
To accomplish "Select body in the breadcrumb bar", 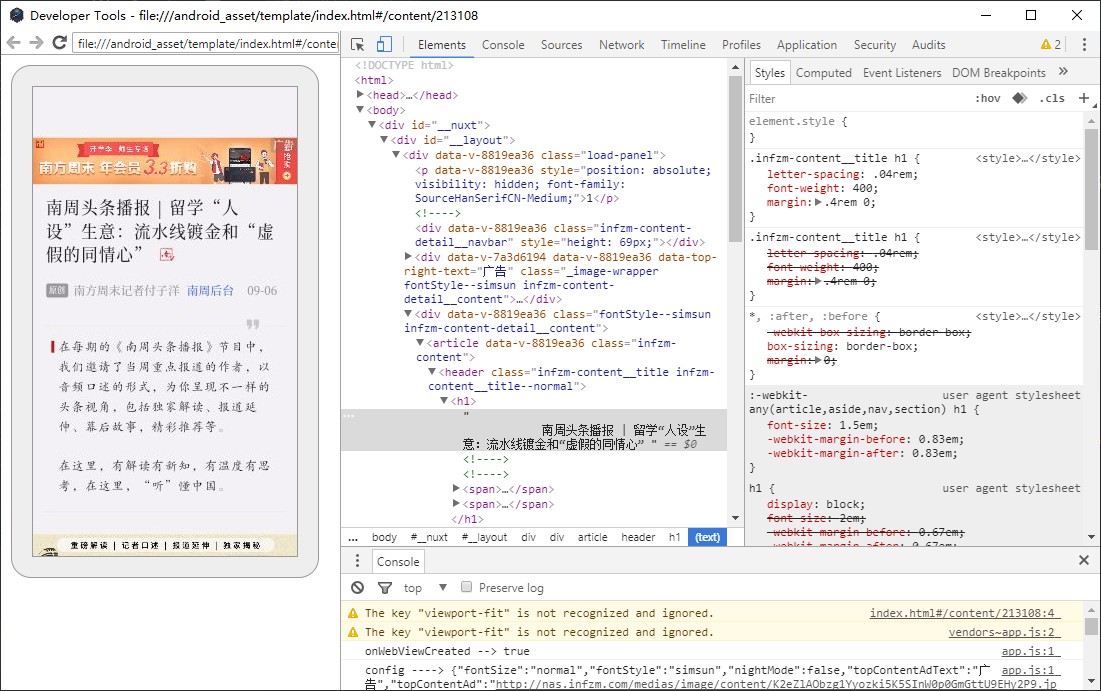I will click(384, 537).
